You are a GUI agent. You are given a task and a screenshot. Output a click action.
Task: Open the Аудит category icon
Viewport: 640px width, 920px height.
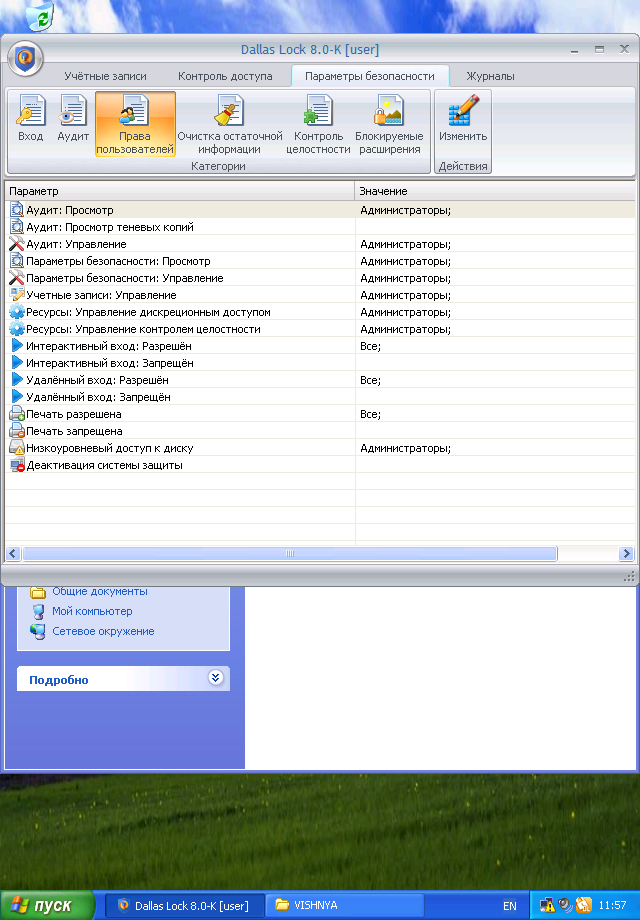73,120
